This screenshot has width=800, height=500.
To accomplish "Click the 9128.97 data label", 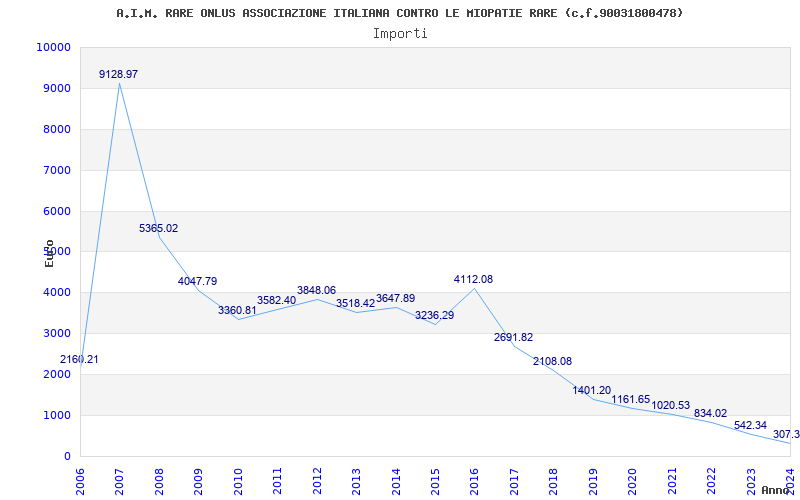I will click(x=118, y=74).
